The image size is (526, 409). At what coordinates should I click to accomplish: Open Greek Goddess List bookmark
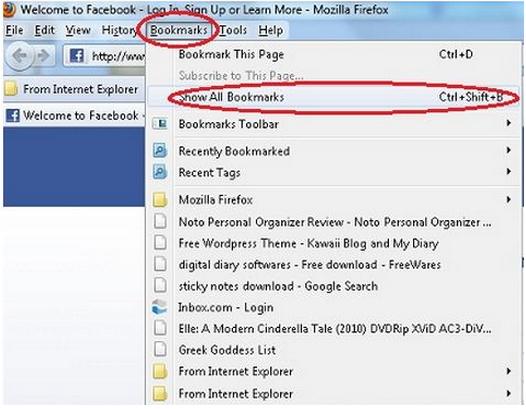(x=334, y=350)
